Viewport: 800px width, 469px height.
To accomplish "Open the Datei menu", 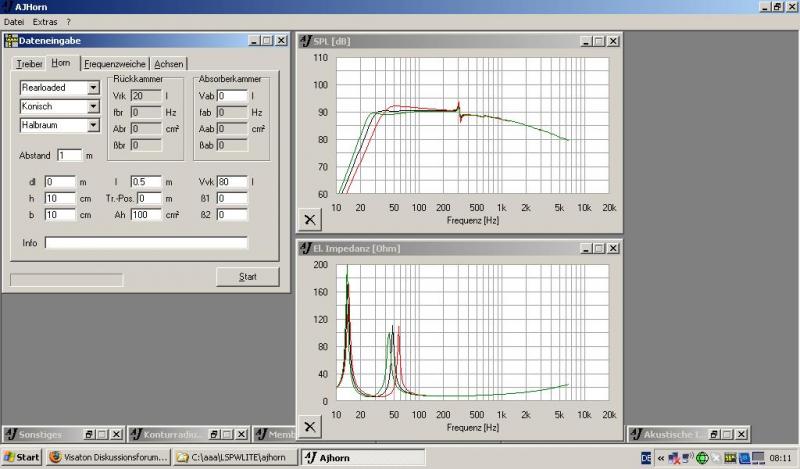I will (14, 21).
